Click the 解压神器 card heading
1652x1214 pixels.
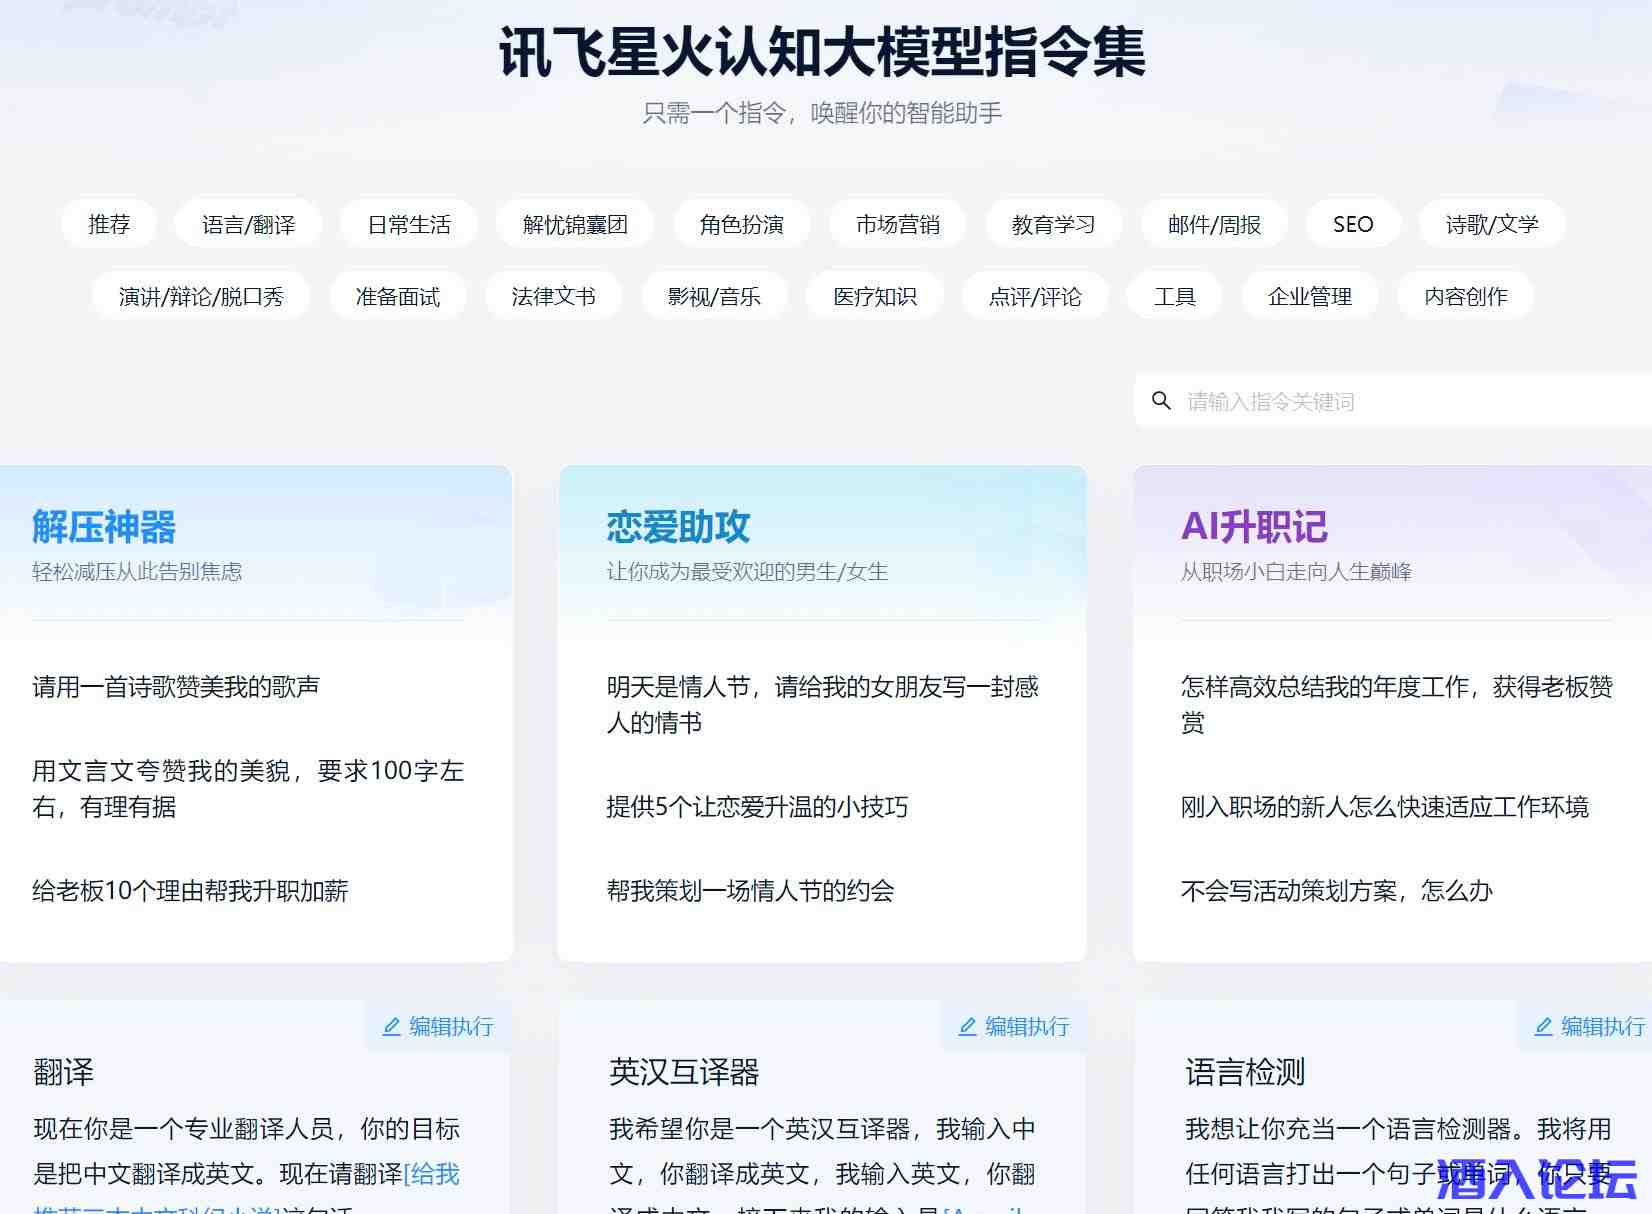(104, 527)
